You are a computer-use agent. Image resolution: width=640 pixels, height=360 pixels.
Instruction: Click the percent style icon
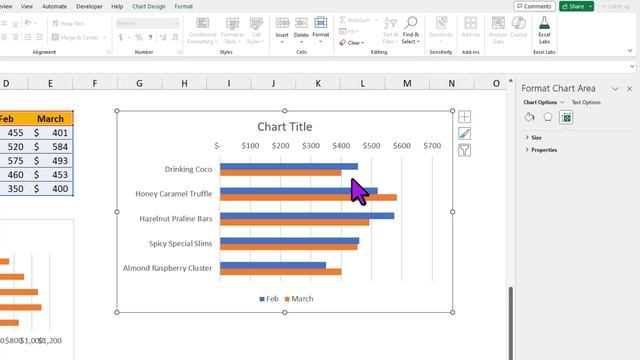pyautogui.click(x=139, y=38)
